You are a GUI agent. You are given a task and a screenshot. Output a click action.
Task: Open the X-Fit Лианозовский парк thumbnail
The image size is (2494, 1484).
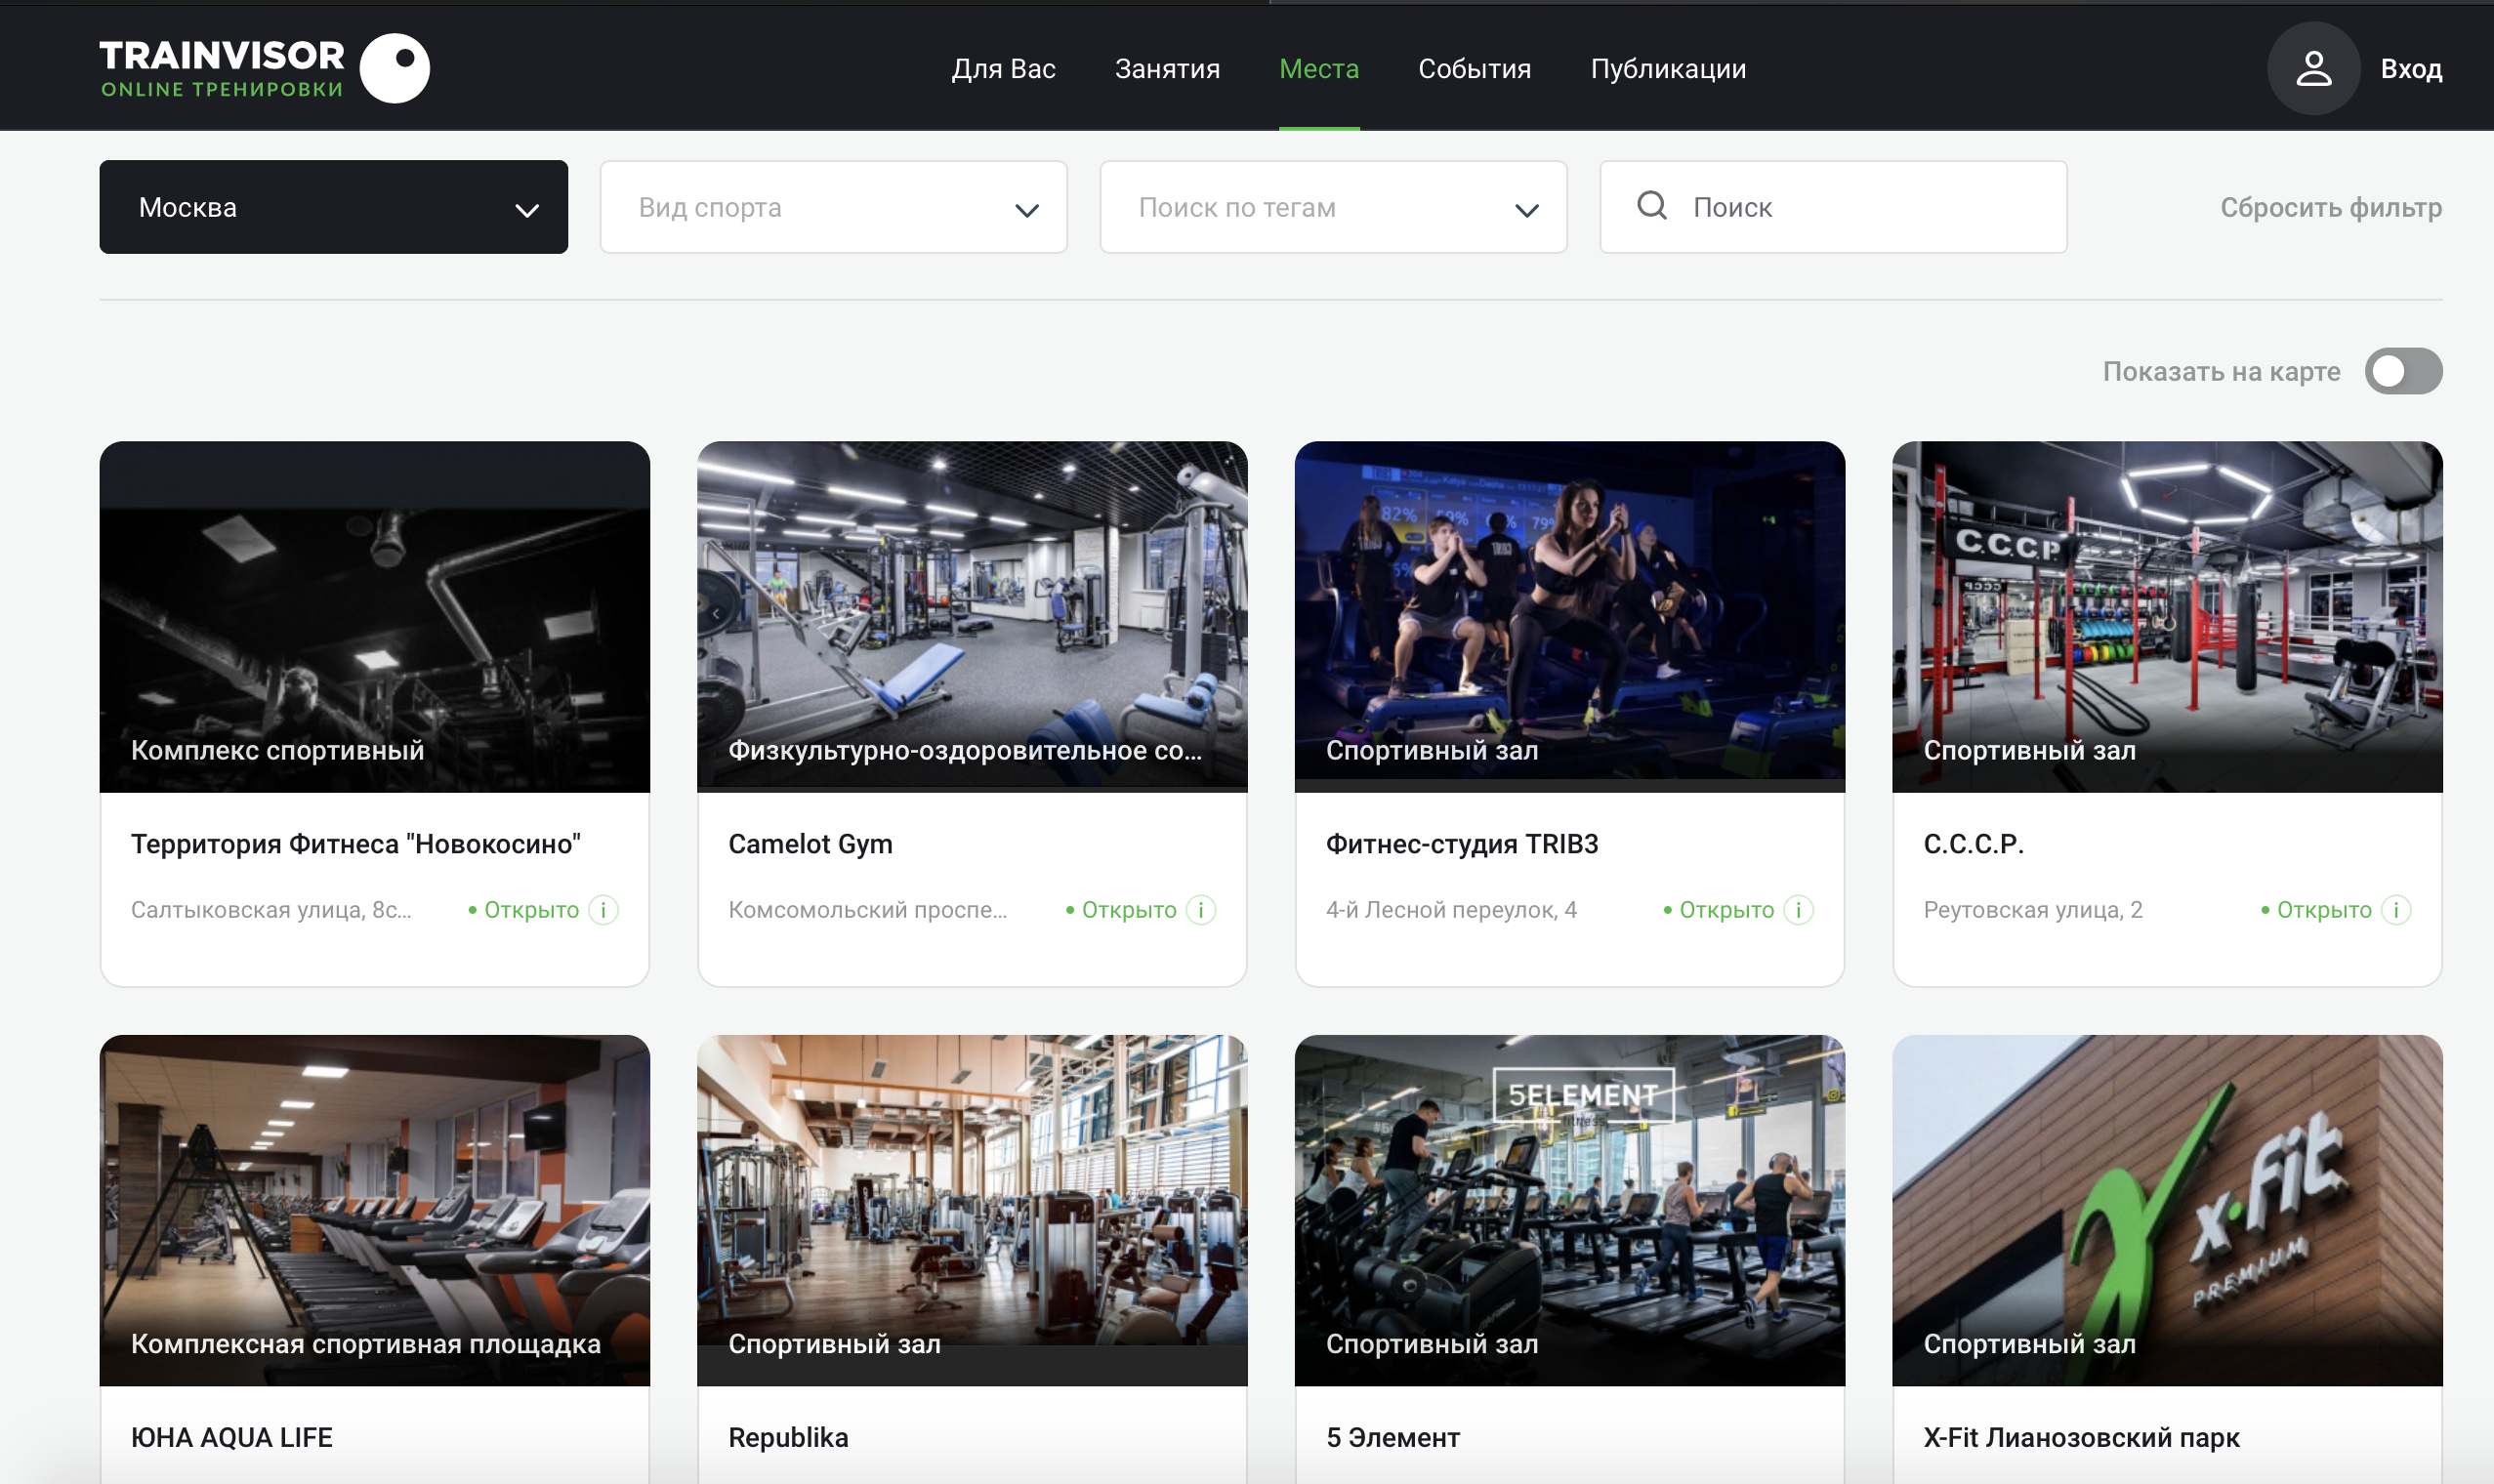point(2166,1190)
